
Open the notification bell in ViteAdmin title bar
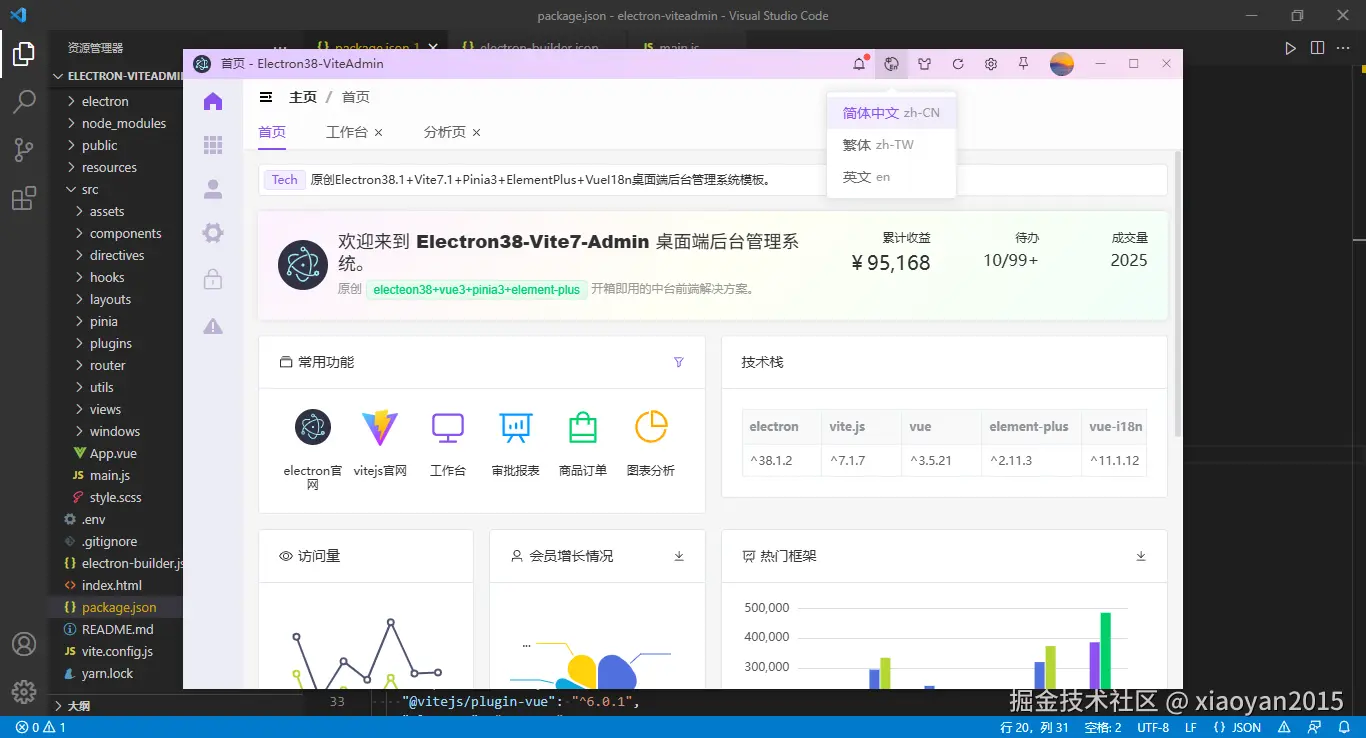(x=859, y=64)
